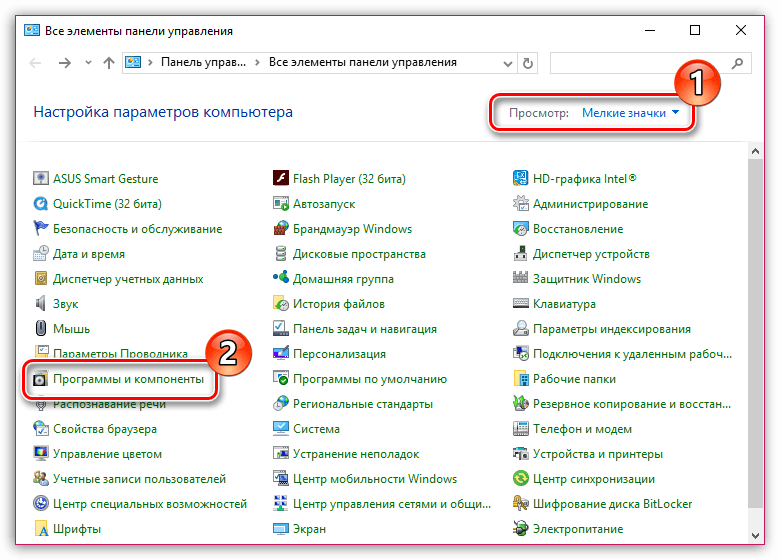The image size is (780, 560).
Task: Open Центр мобильности Windows link
Action: (x=375, y=479)
